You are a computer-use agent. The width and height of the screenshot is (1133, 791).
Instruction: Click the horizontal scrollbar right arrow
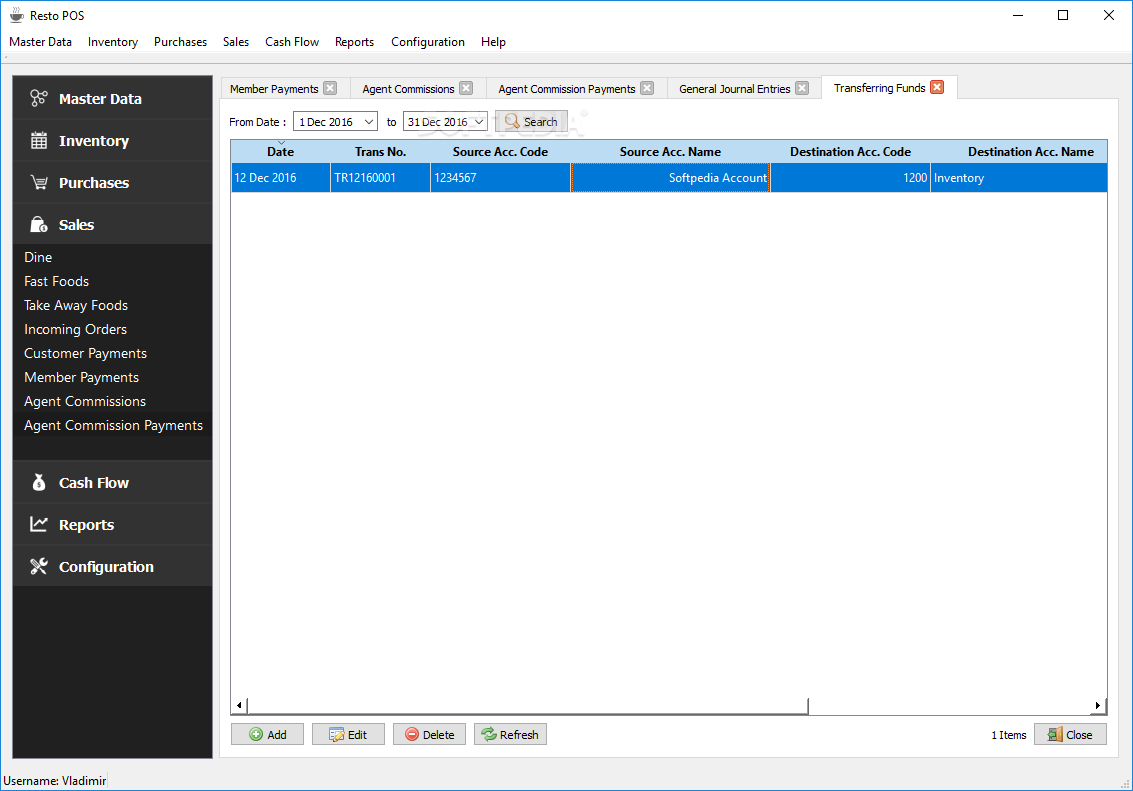(x=1098, y=705)
